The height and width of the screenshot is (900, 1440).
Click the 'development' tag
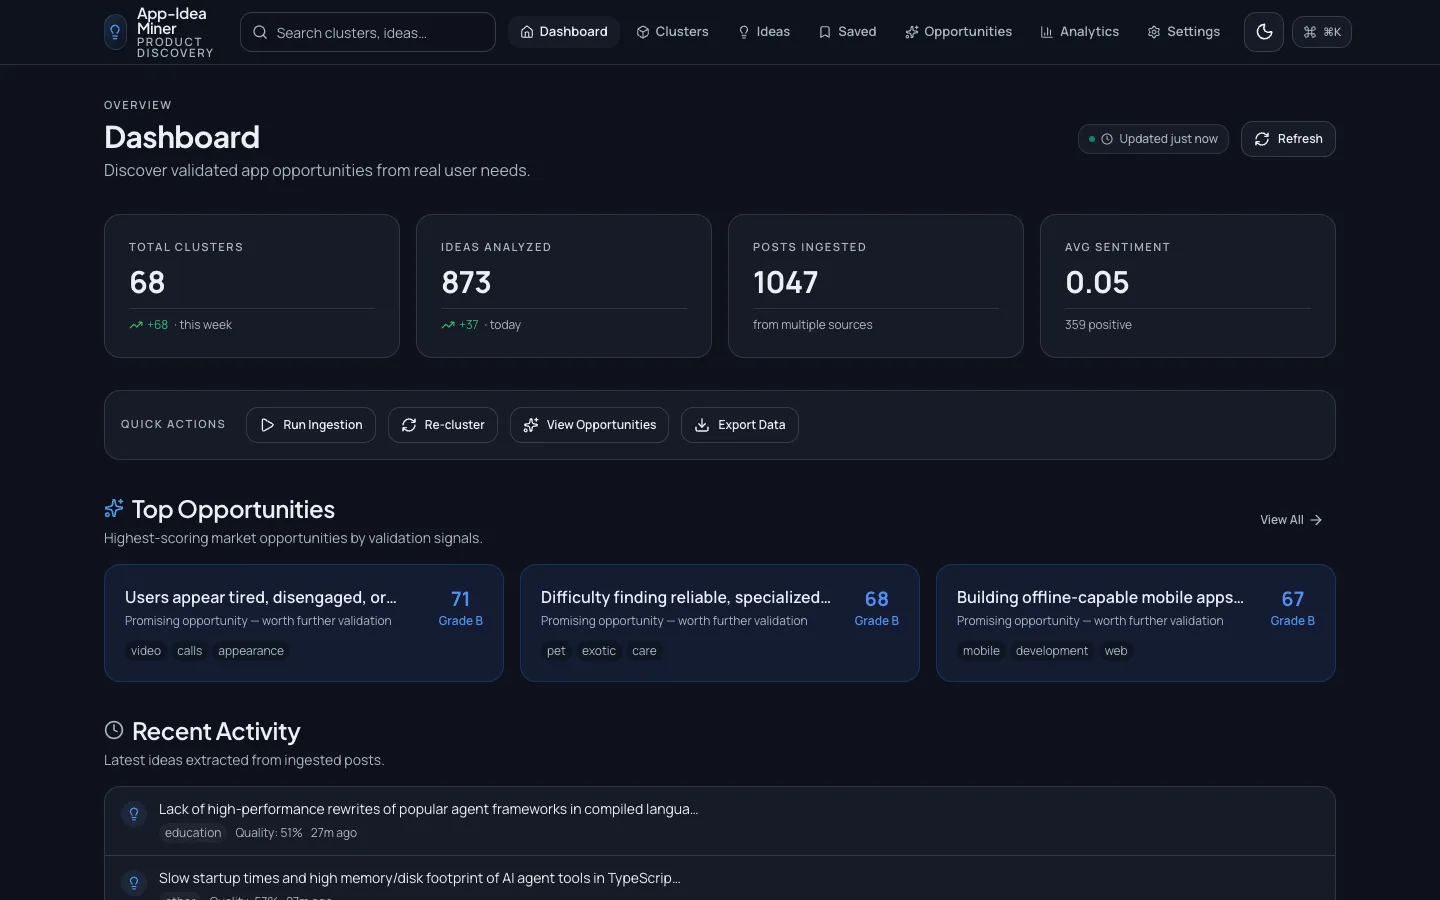1052,651
